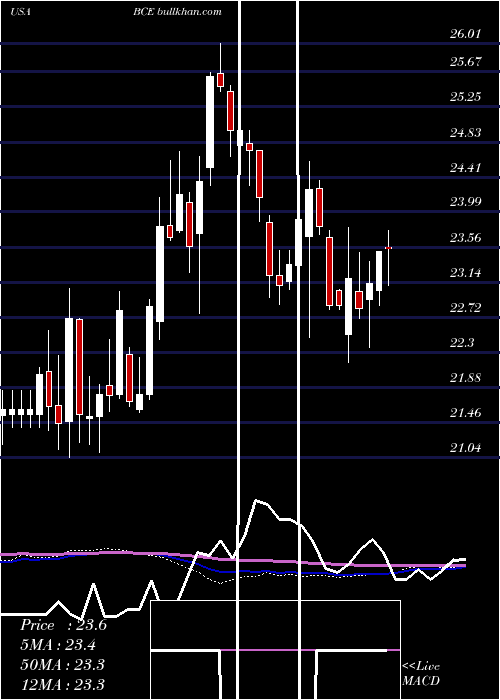This screenshot has width=500, height=700.
Task: Click the <<Live MACD label
Action: click(421, 673)
